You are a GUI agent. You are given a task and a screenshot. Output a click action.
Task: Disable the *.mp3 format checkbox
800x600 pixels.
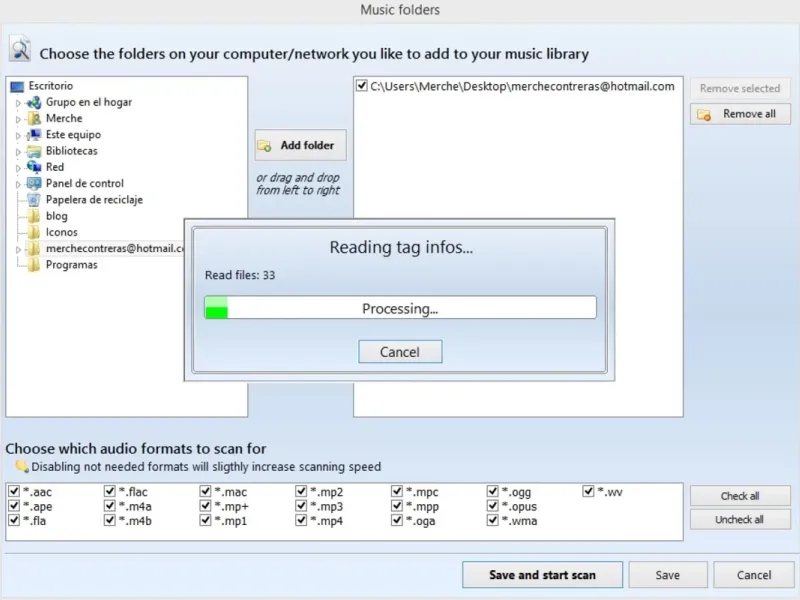click(x=301, y=506)
